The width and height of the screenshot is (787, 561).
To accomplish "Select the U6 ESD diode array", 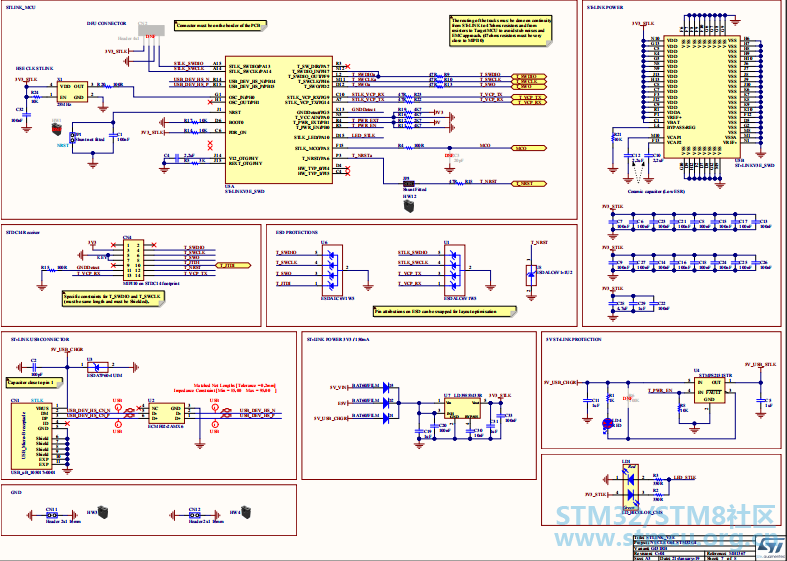I will tap(331, 270).
